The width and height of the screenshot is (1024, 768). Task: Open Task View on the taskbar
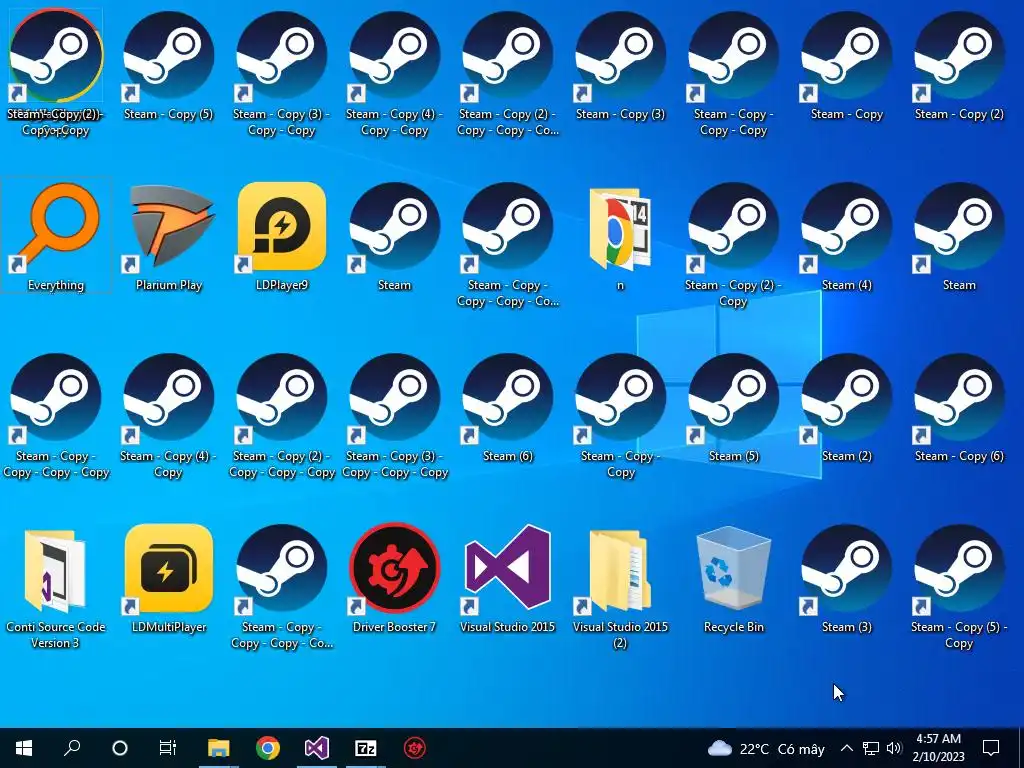168,748
